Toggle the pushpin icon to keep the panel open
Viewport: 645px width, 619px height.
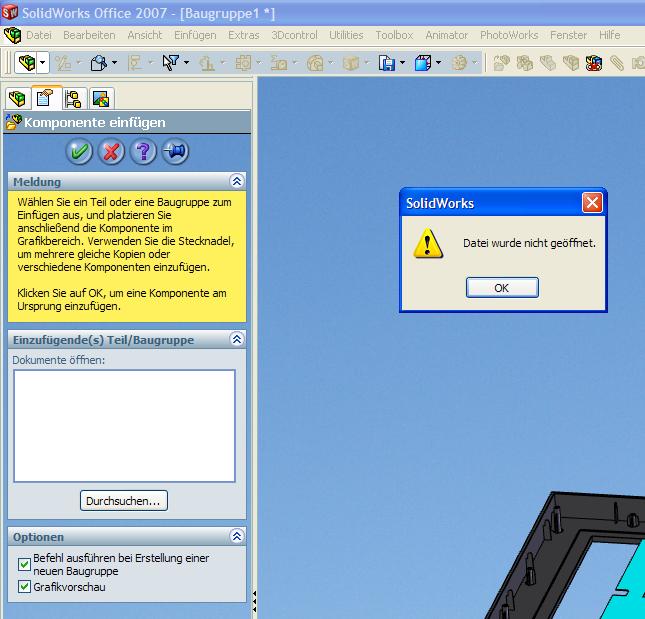[175, 151]
